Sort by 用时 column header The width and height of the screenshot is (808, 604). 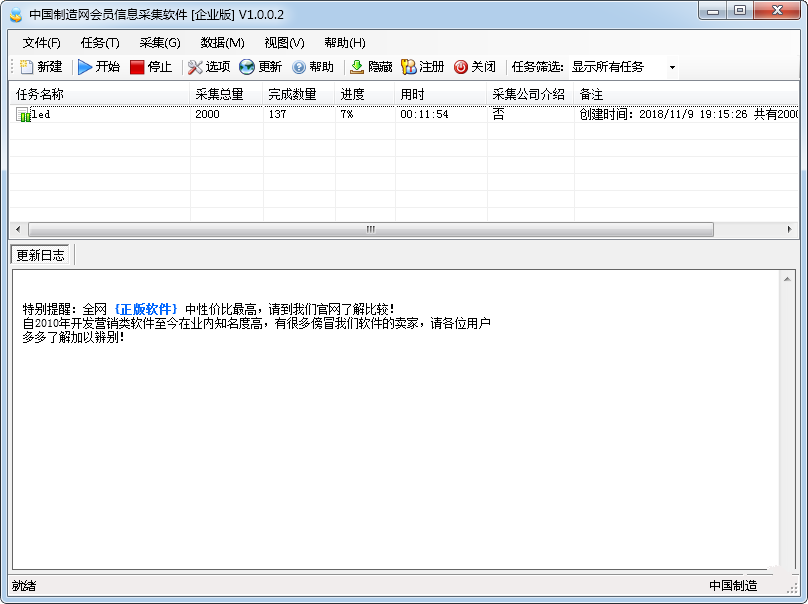click(x=441, y=94)
